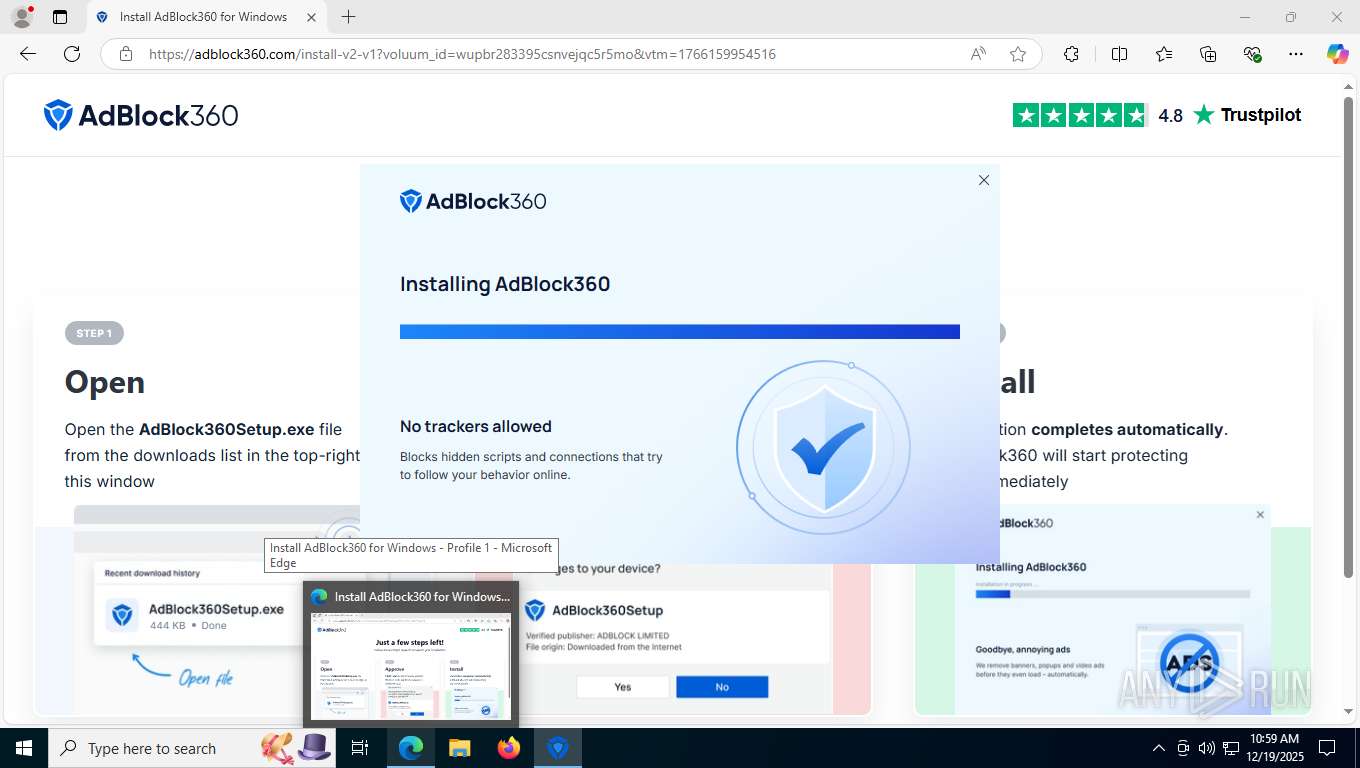Open Task View on the taskbar
This screenshot has width=1360, height=768.
pyautogui.click(x=360, y=748)
